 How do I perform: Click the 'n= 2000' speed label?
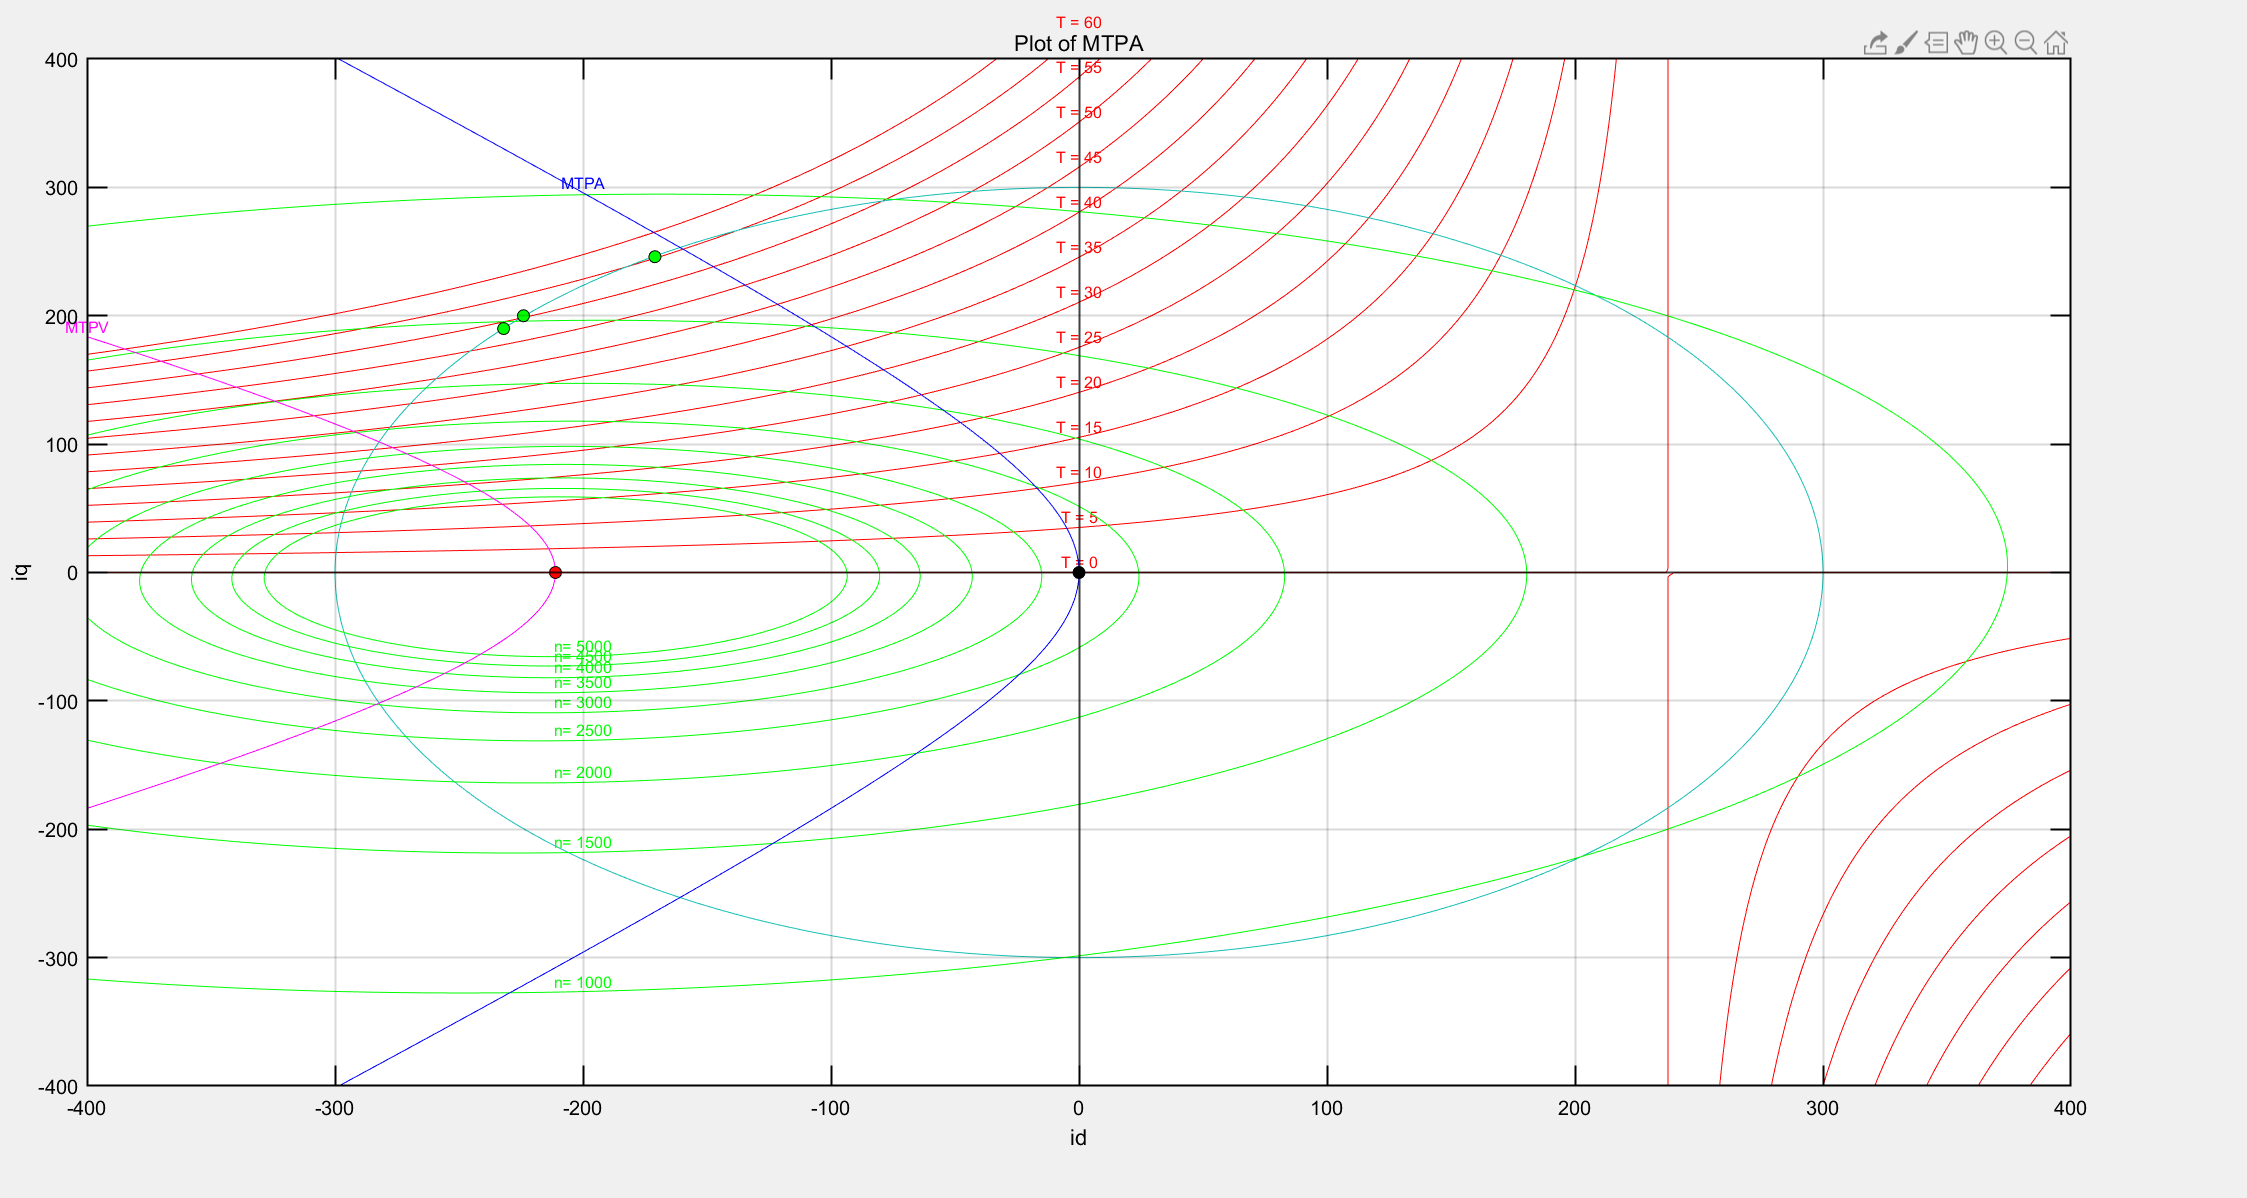(583, 773)
